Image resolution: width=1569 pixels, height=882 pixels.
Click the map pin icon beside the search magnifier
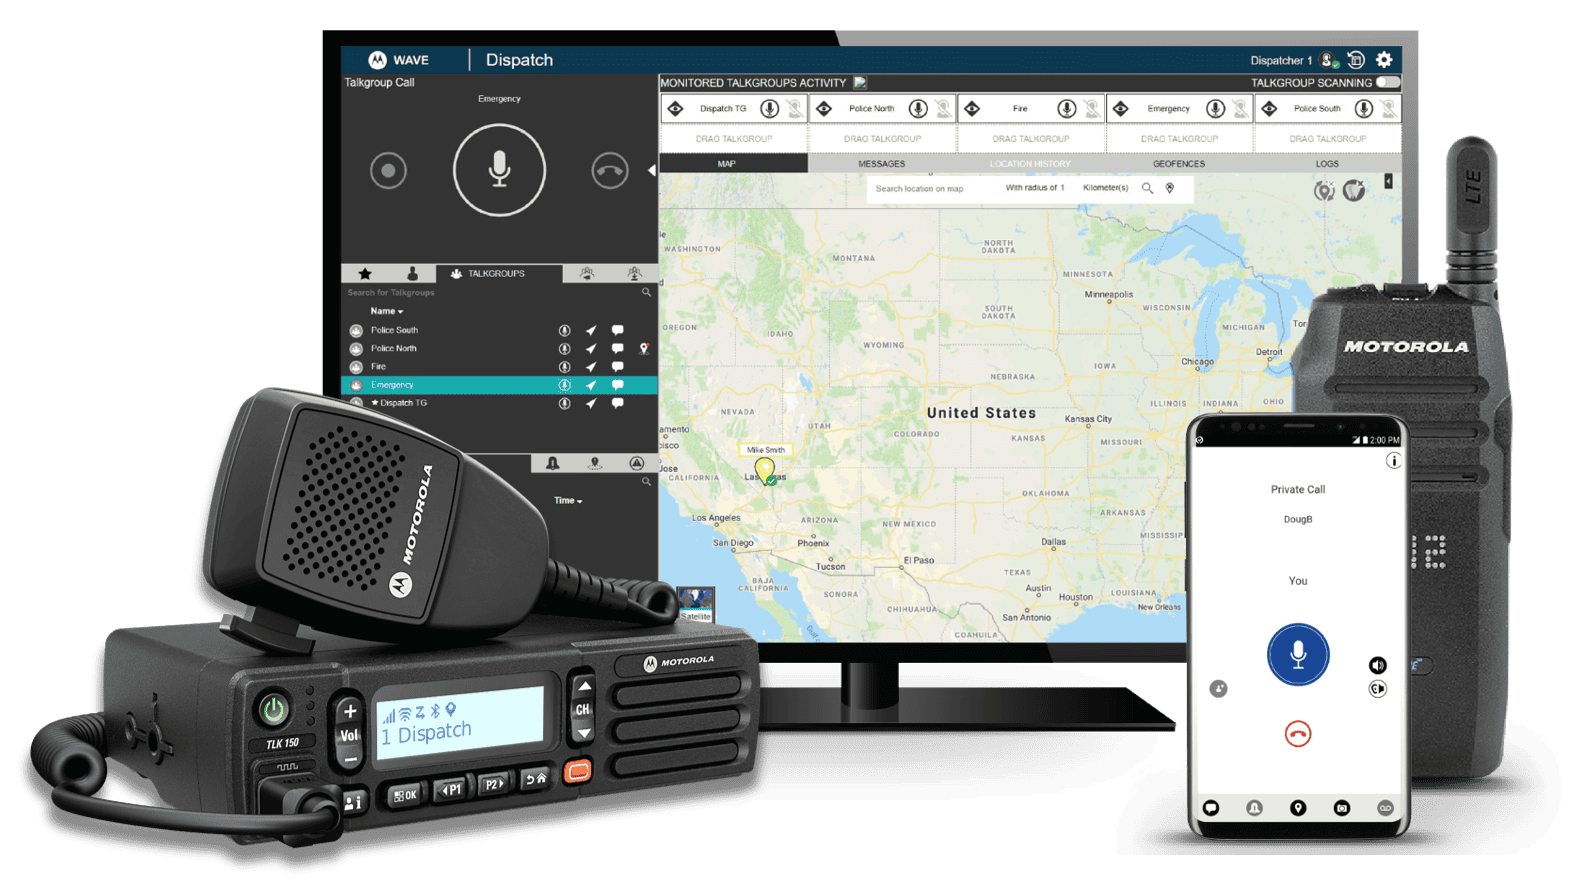coord(1169,188)
